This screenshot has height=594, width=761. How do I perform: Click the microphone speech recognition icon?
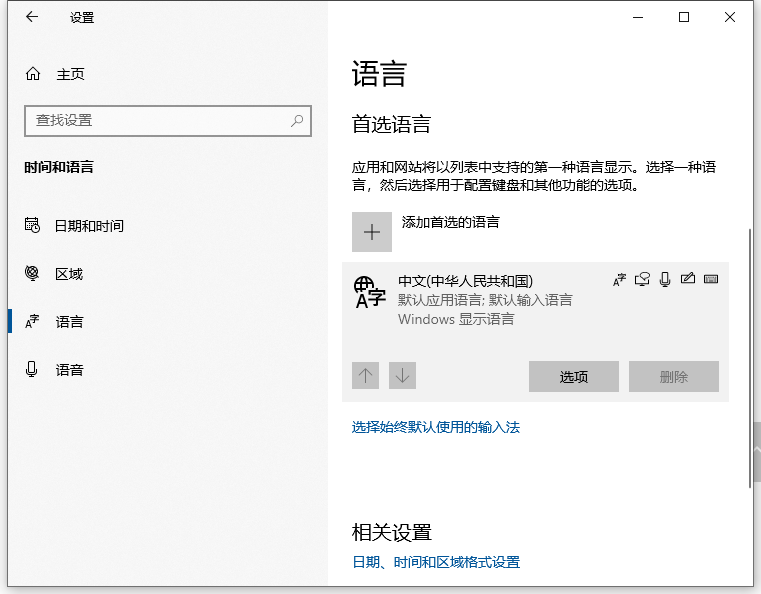click(x=665, y=279)
